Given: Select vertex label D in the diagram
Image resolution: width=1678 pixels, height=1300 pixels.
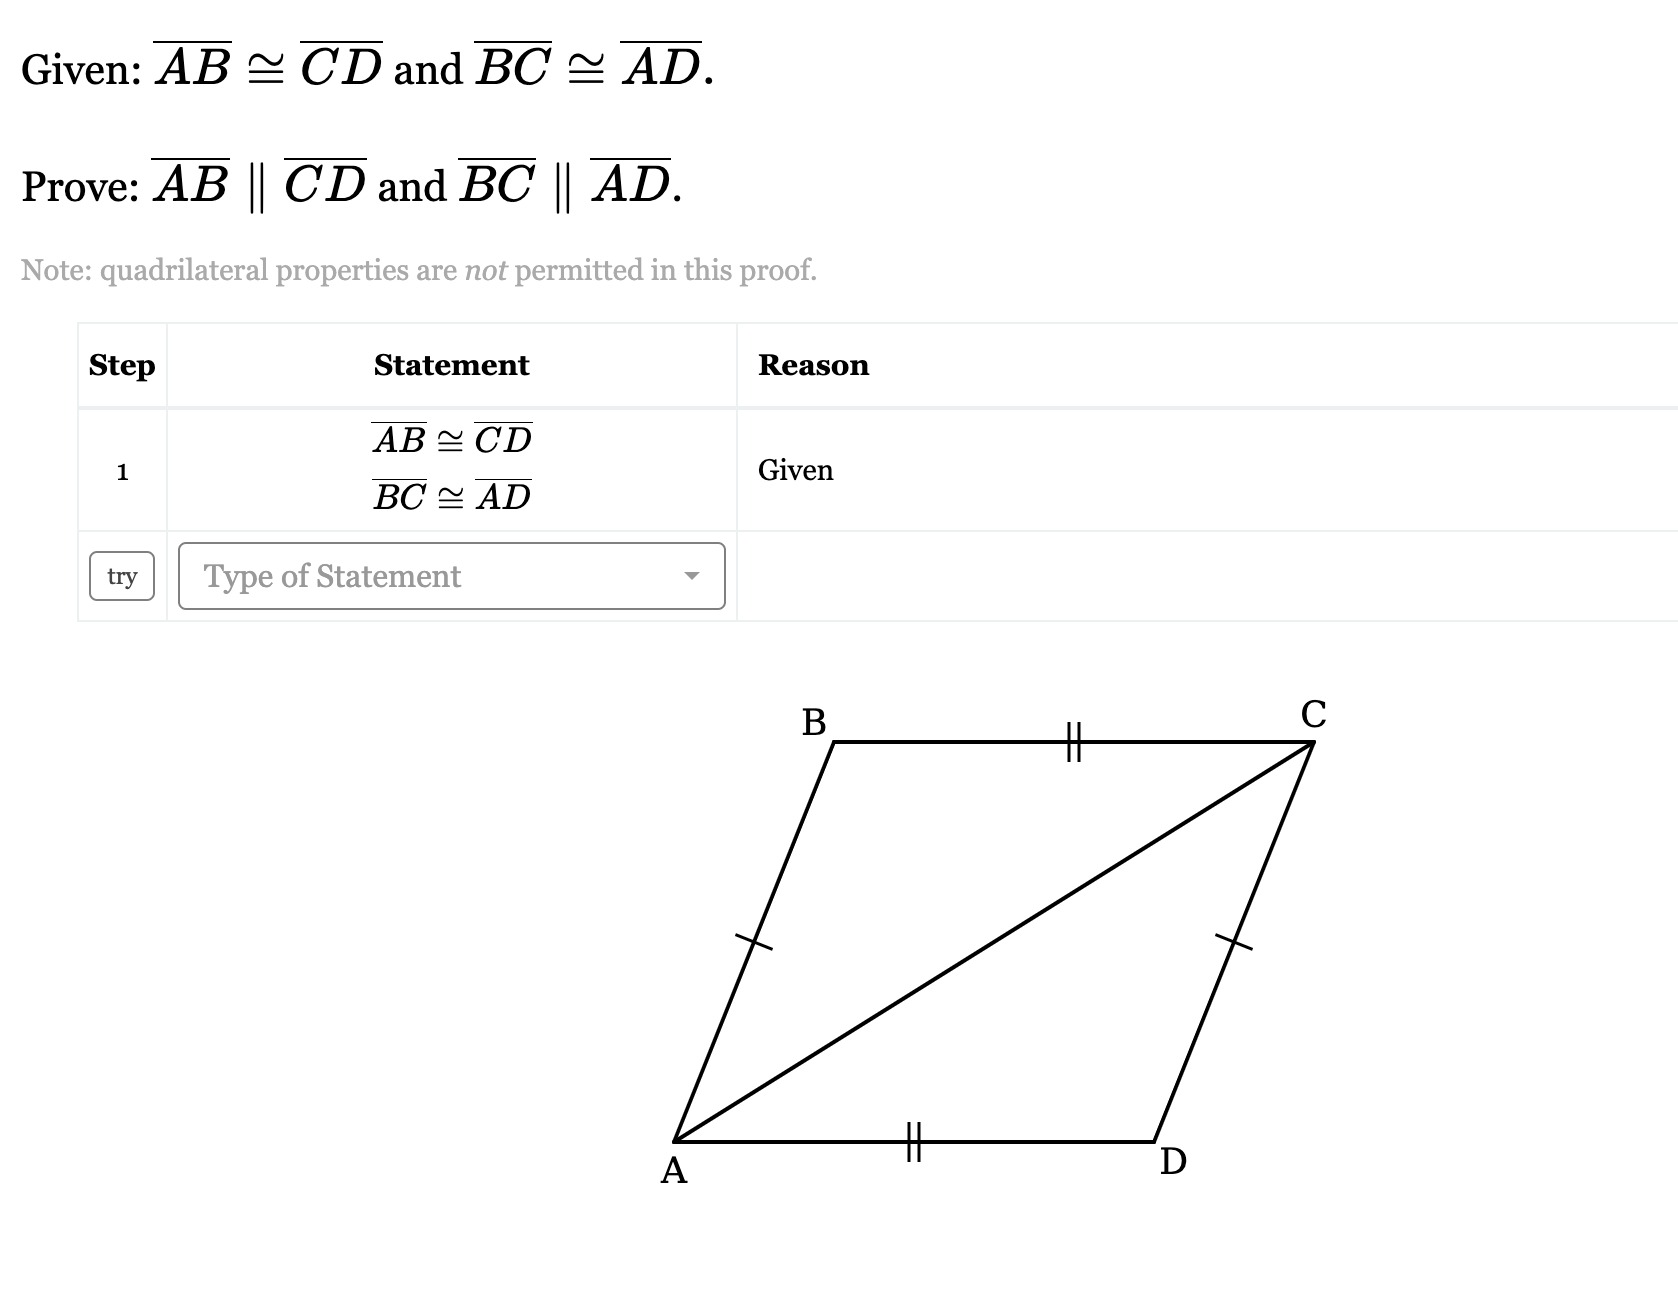Looking at the screenshot, I should point(1173,1162).
